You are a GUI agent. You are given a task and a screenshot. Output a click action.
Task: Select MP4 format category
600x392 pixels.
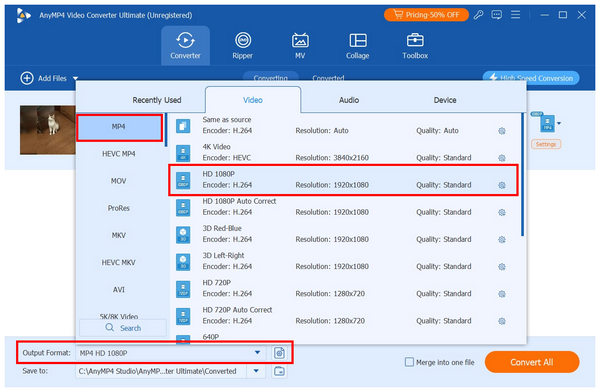(x=120, y=127)
